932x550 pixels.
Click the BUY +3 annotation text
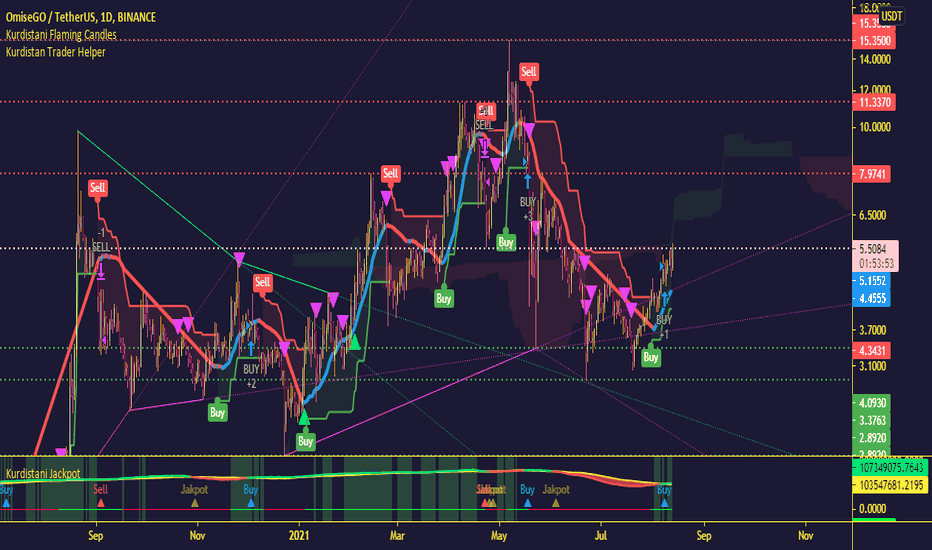[x=528, y=209]
